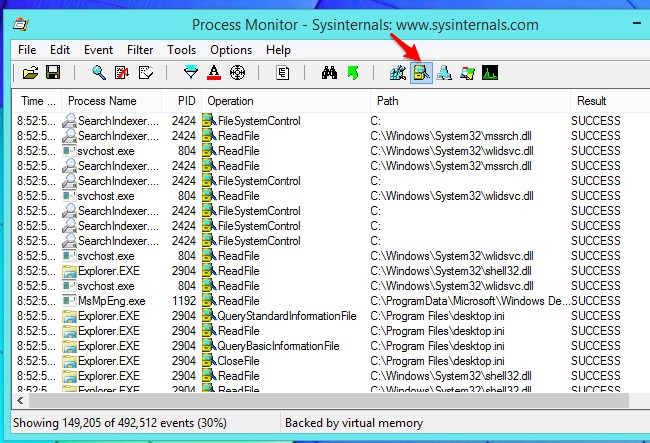
Task: Toggle Show Registry Activity icon
Action: pos(398,73)
